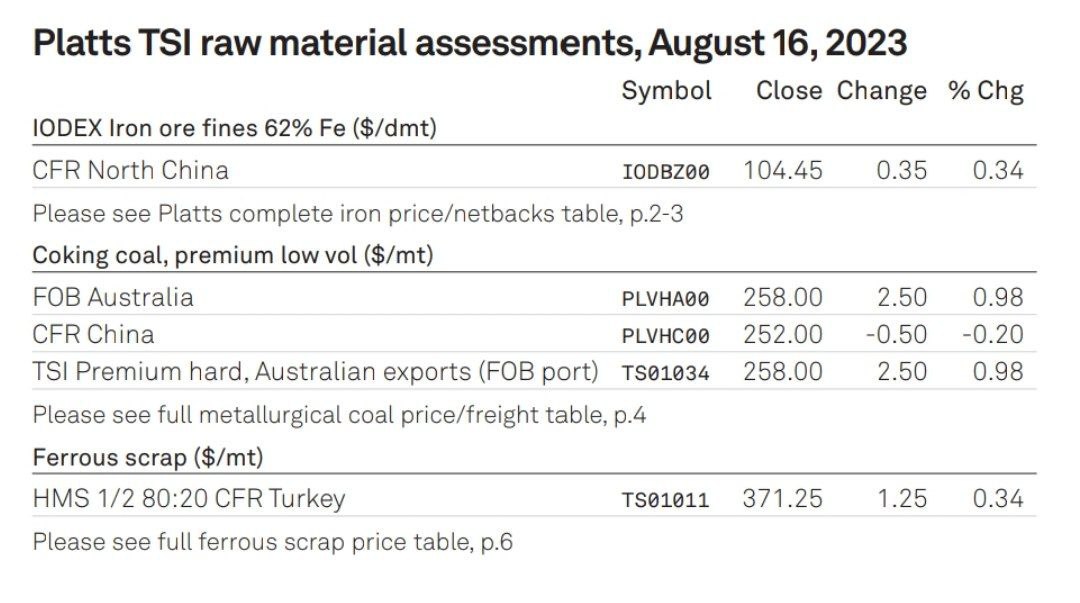The height and width of the screenshot is (603, 1080).
Task: Click the PLVHC00 symbol code
Action: (x=665, y=335)
